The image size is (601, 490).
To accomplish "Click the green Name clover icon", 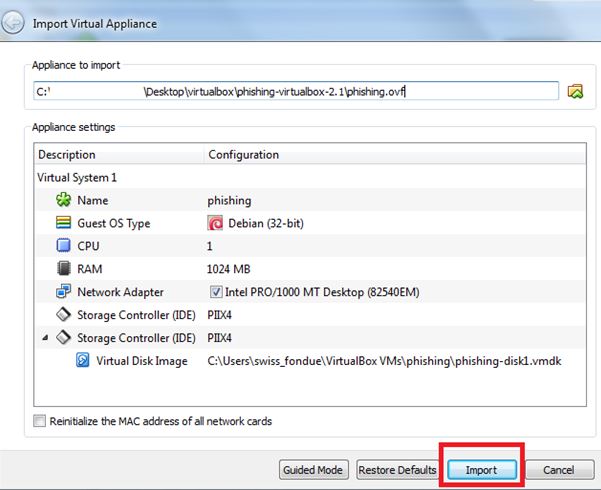I will point(63,200).
